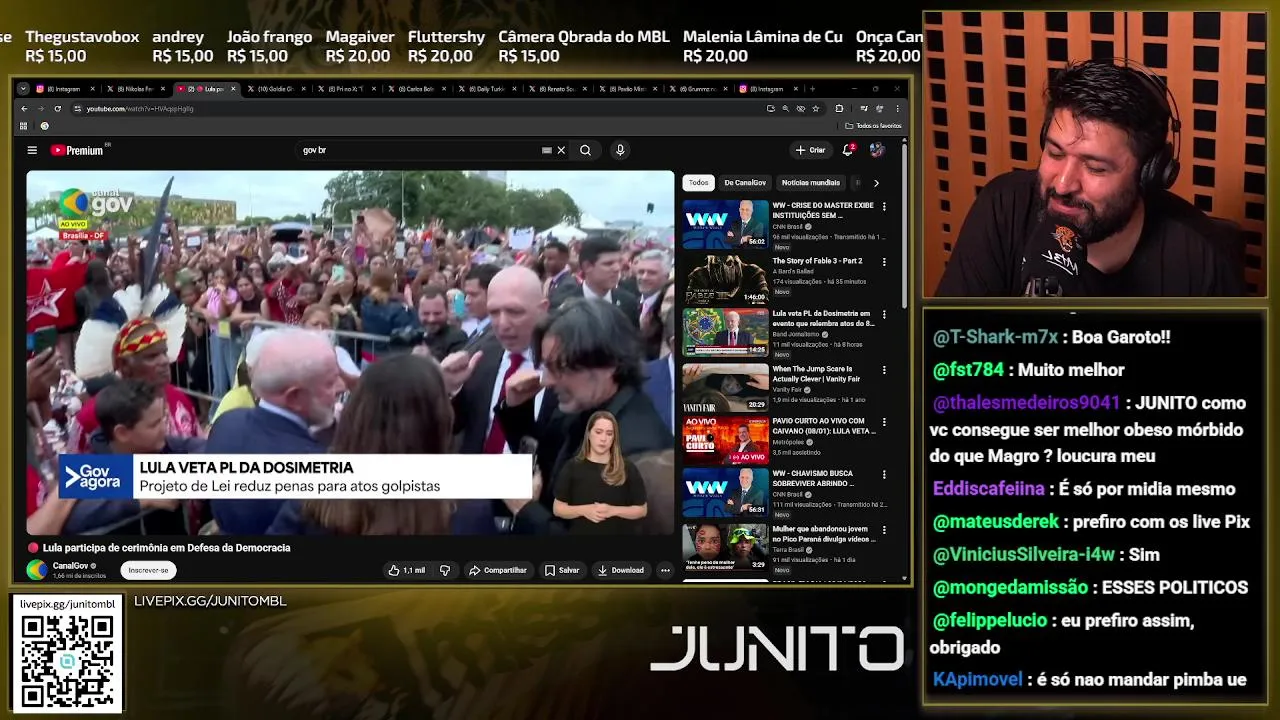Bookmark this page with the star icon

click(816, 108)
